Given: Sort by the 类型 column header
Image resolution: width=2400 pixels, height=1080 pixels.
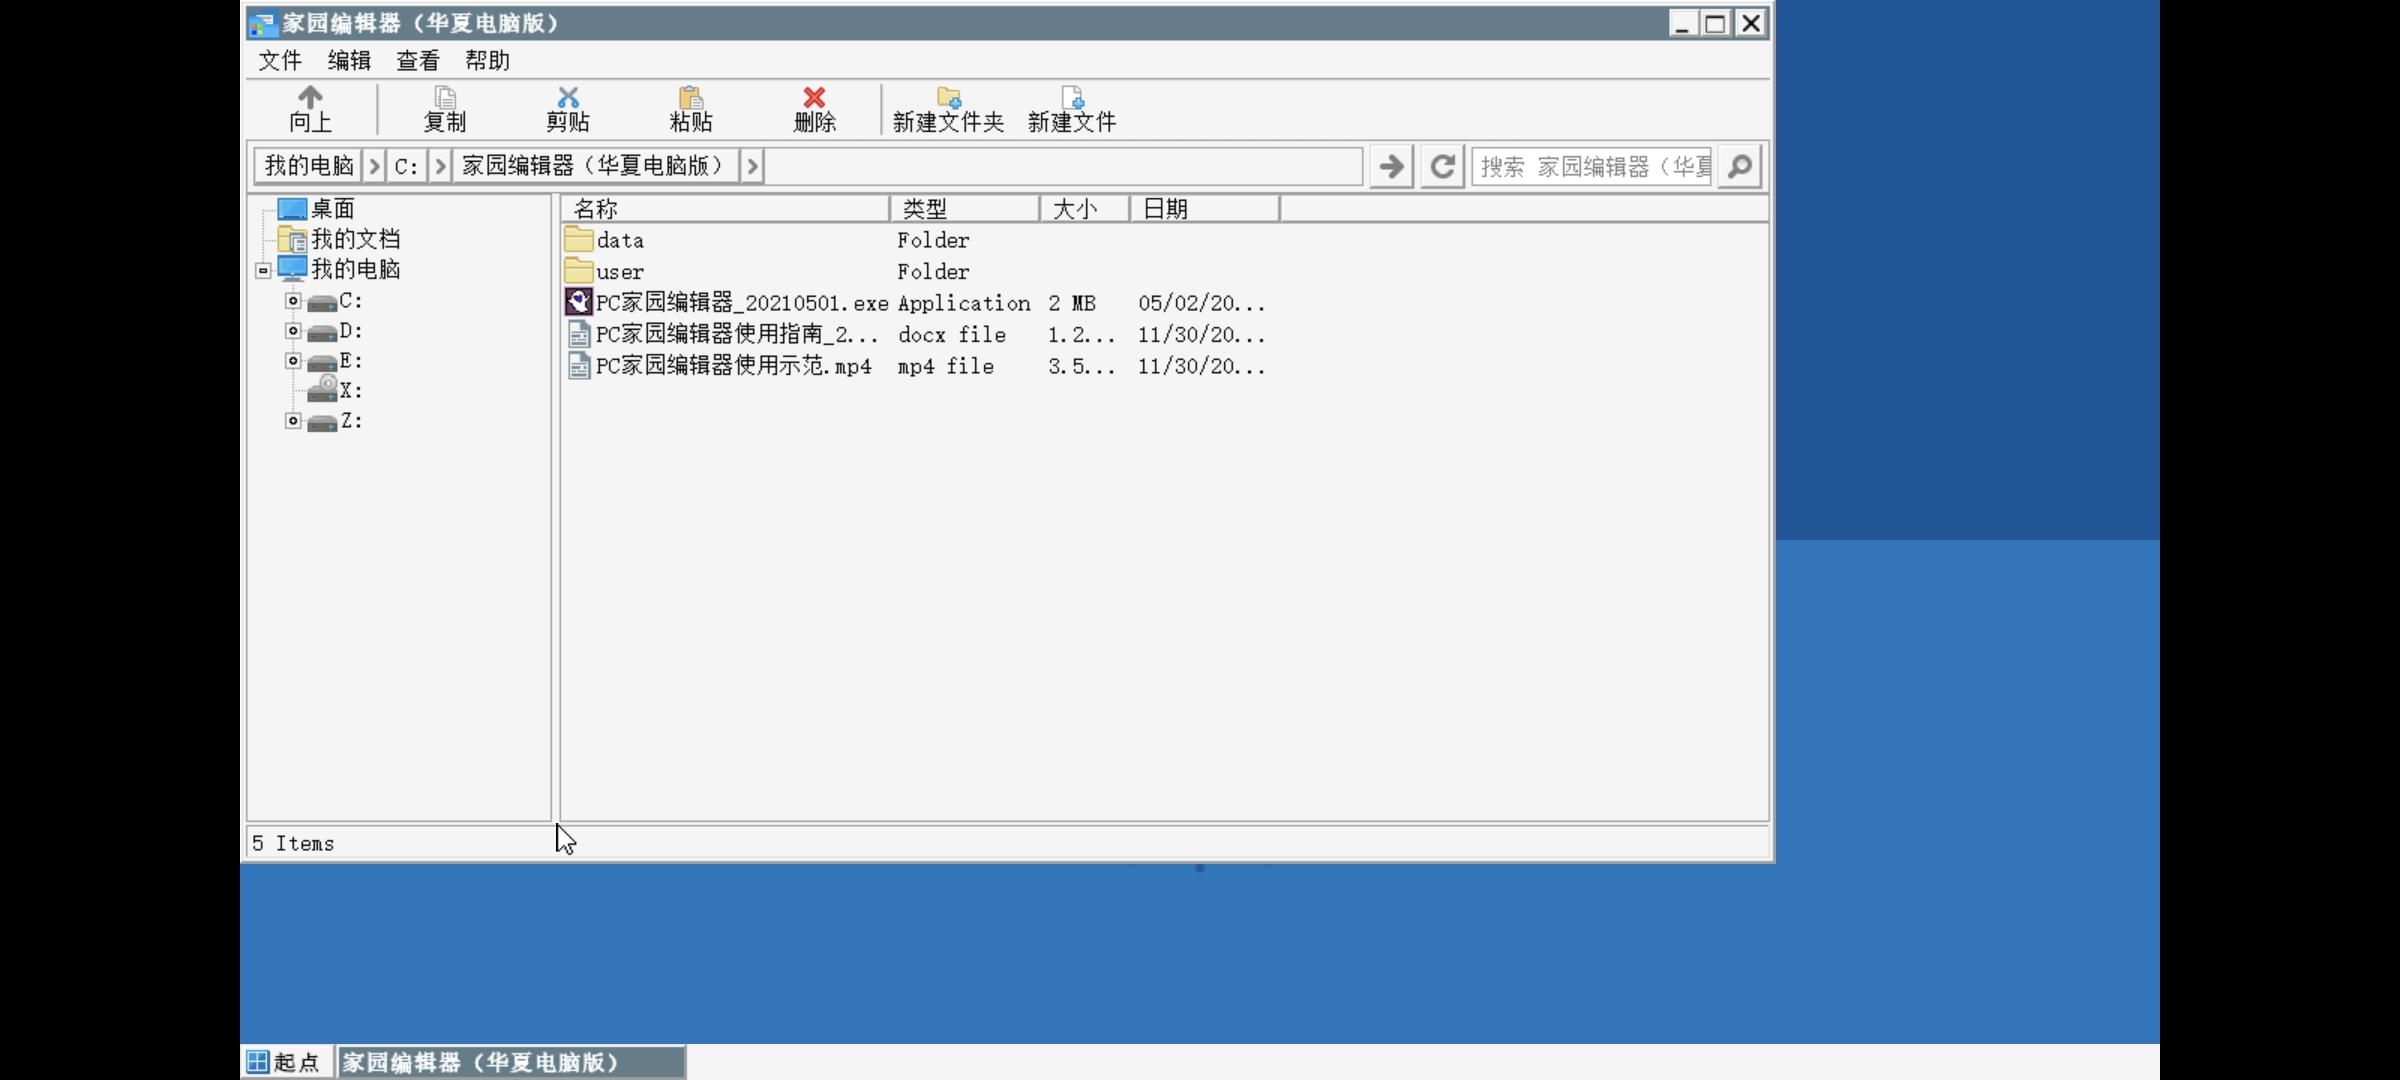Looking at the screenshot, I should [964, 209].
